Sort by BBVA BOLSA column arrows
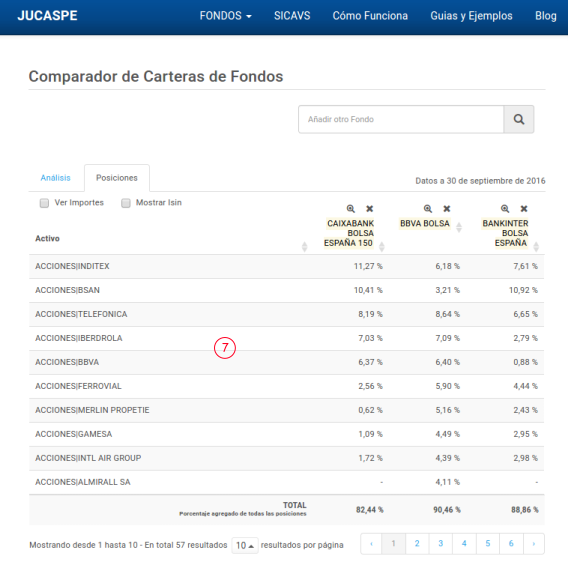 tap(459, 227)
